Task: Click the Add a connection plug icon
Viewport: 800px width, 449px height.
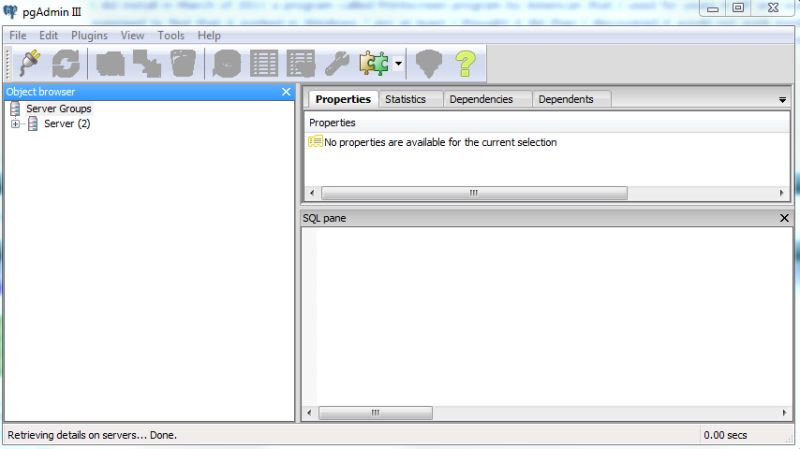Action: 30,63
